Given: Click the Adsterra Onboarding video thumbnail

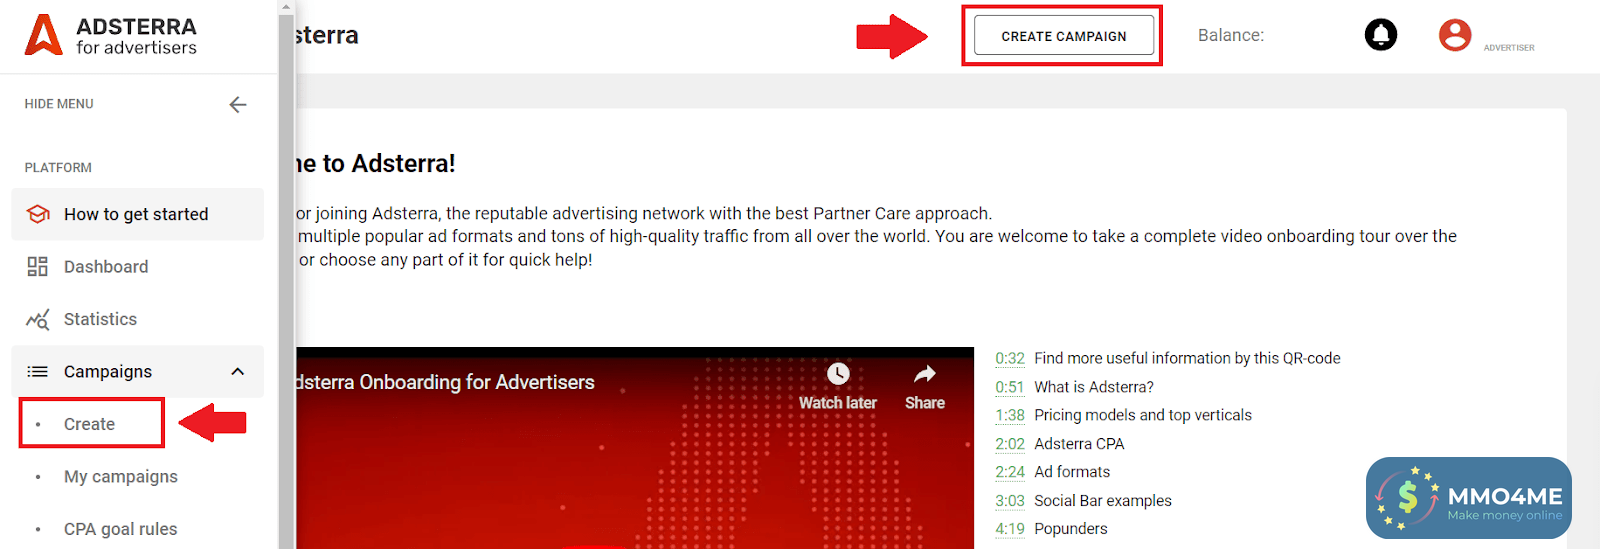Looking at the screenshot, I should click(634, 448).
